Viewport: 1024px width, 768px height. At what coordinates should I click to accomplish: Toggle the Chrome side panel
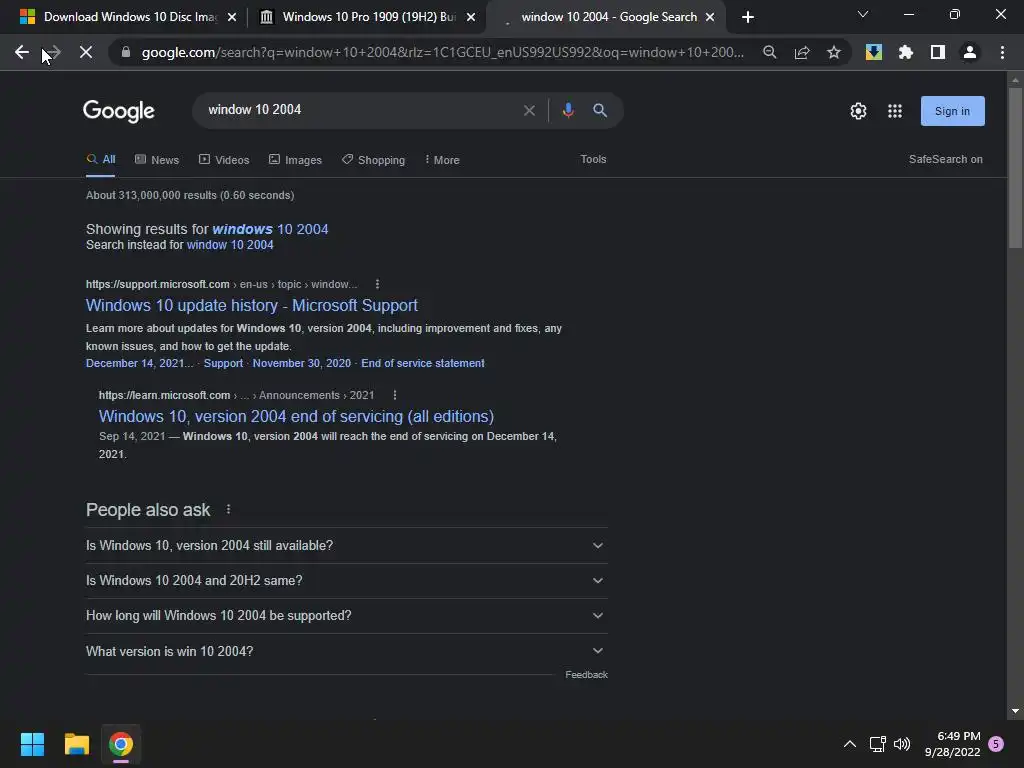(x=938, y=52)
